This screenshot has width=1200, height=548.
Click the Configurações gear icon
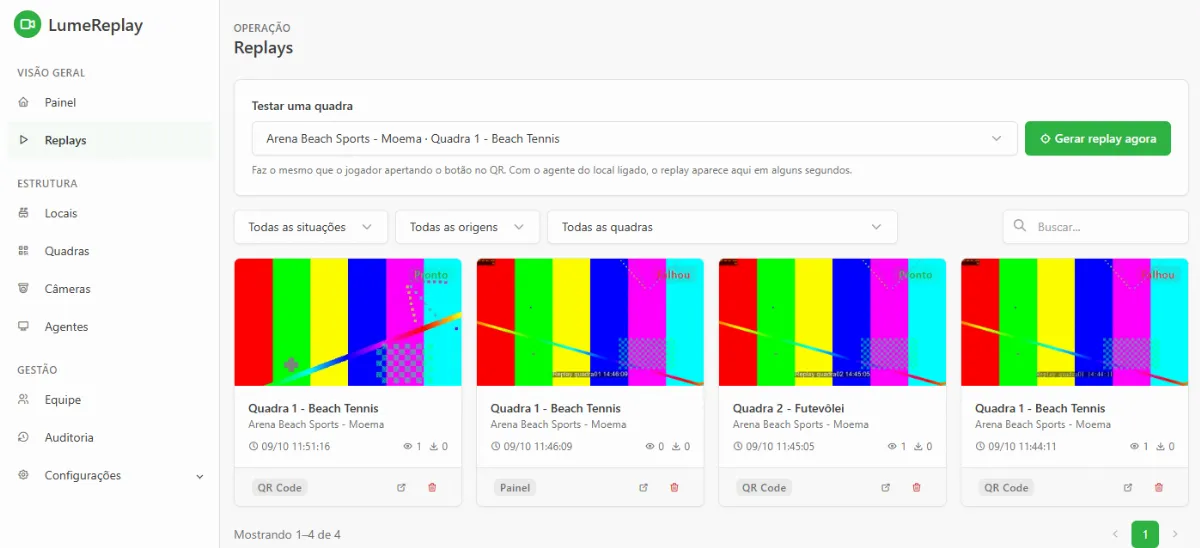pos(24,475)
